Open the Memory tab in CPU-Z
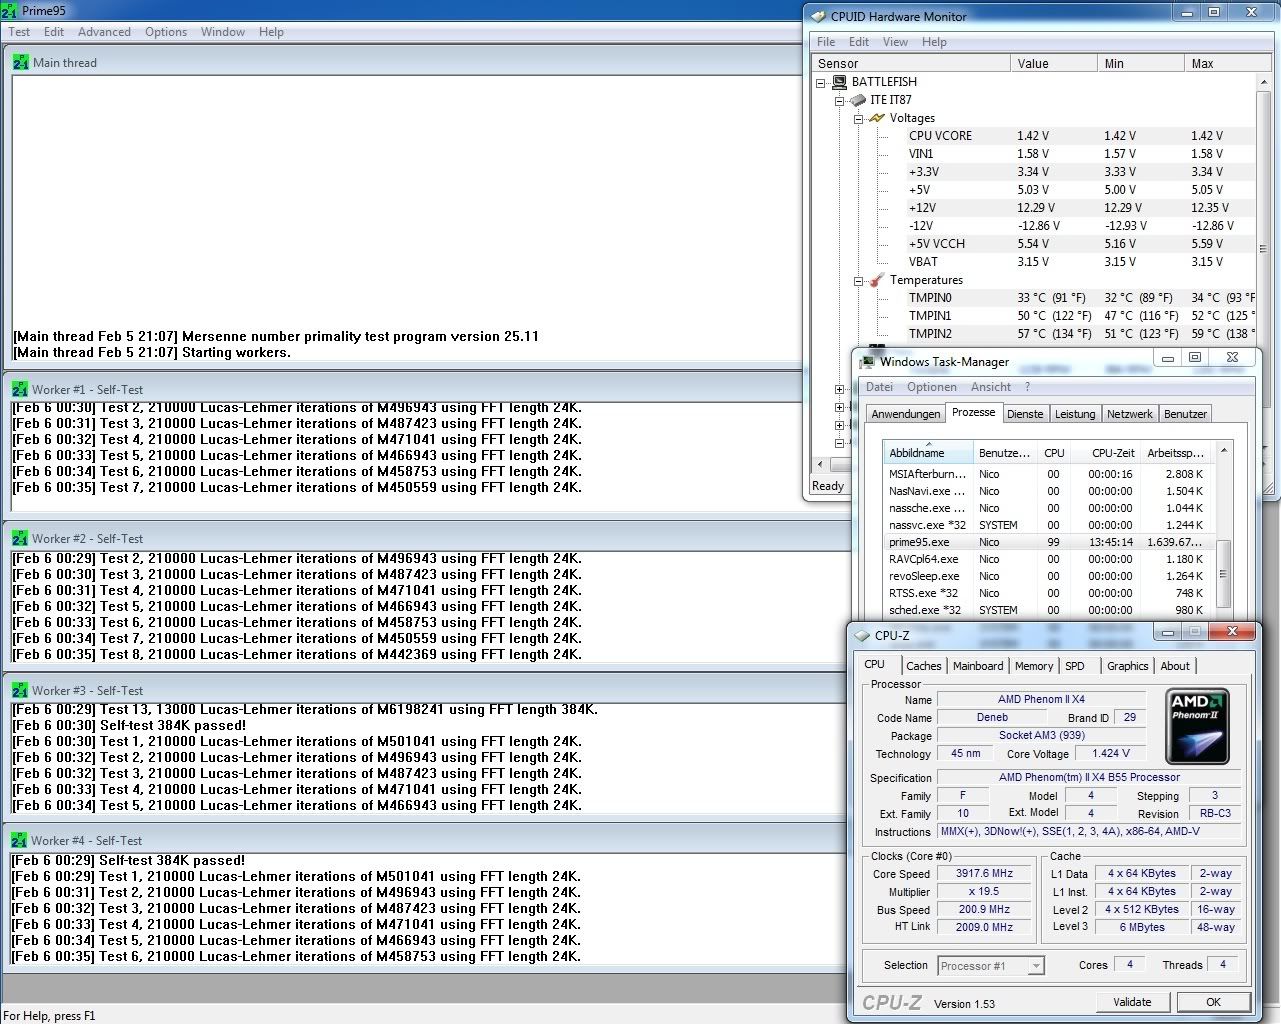Viewport: 1281px width, 1025px height. pos(1034,666)
